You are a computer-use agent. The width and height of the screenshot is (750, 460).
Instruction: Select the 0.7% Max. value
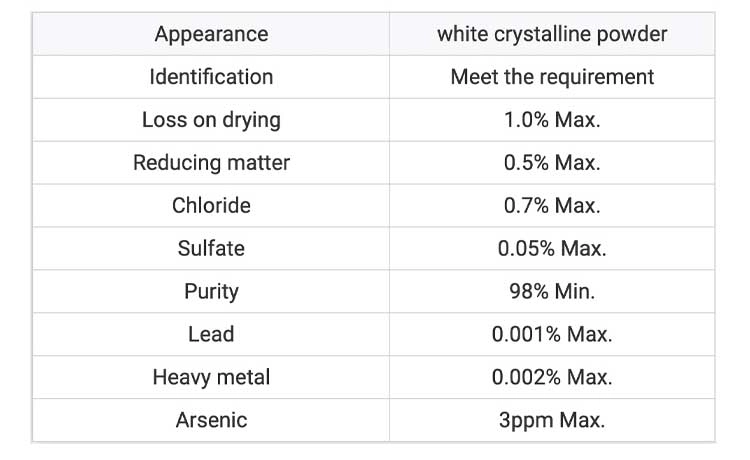point(552,206)
